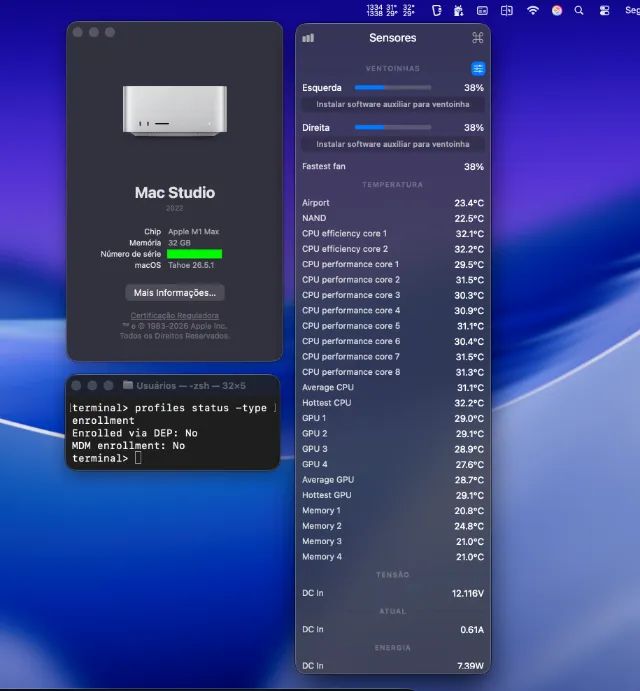Click the Tahoe 26.5.1 macOS version
This screenshot has height=691, width=640.
click(x=191, y=265)
